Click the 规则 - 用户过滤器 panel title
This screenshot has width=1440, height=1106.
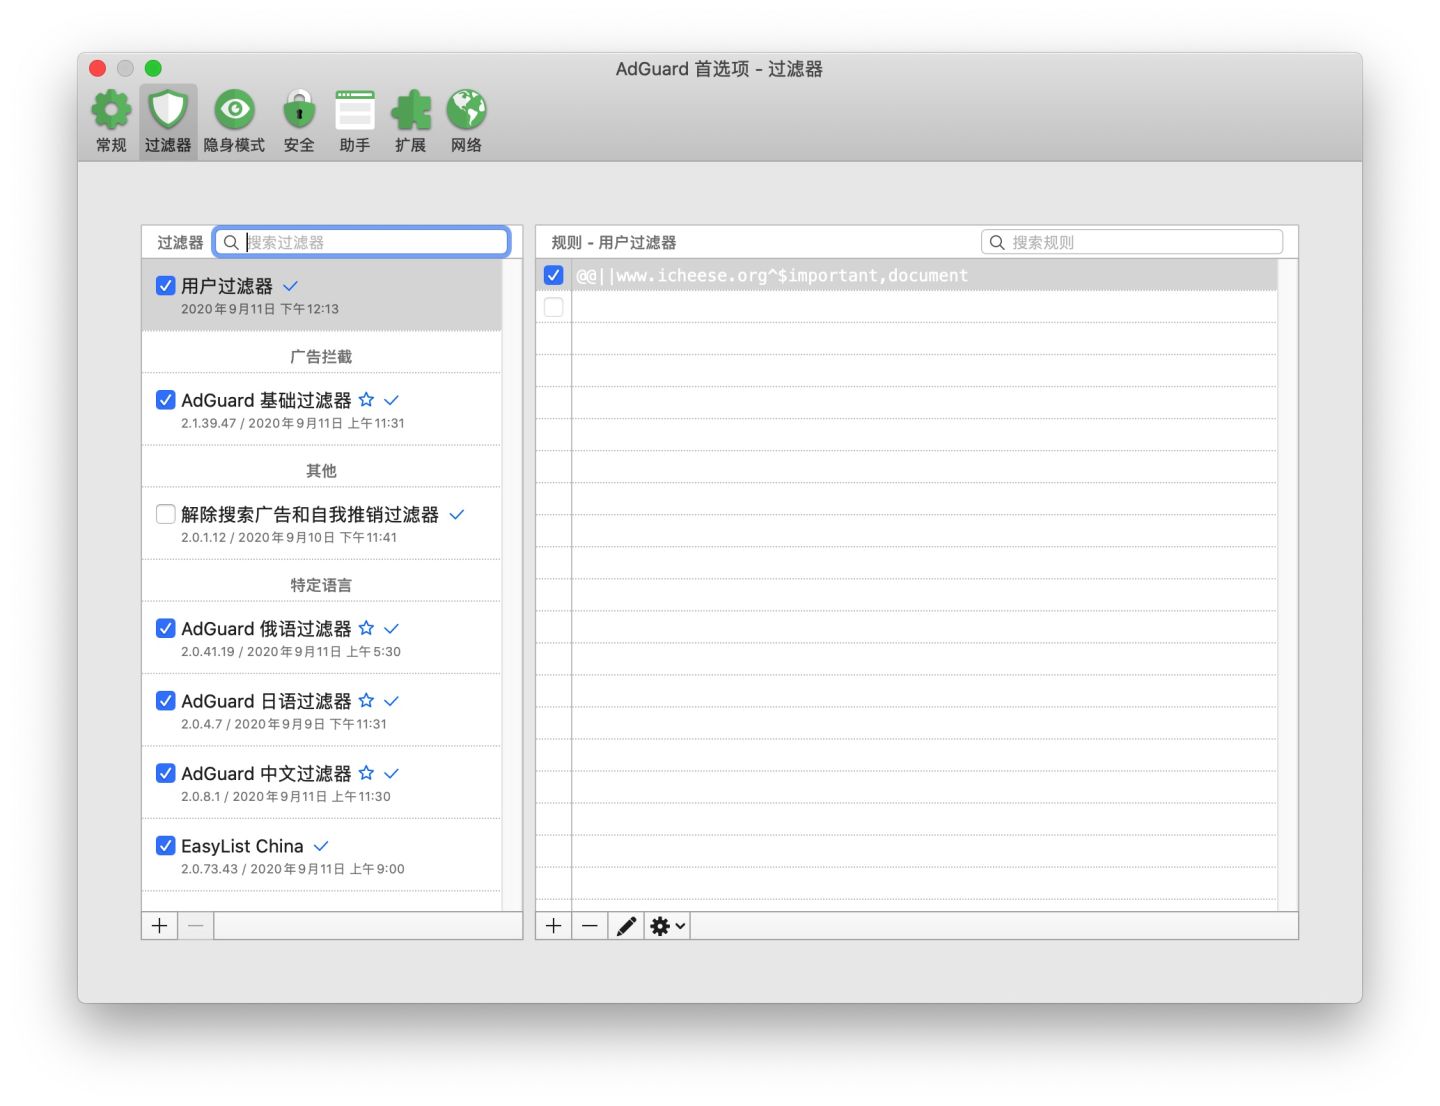tap(614, 242)
